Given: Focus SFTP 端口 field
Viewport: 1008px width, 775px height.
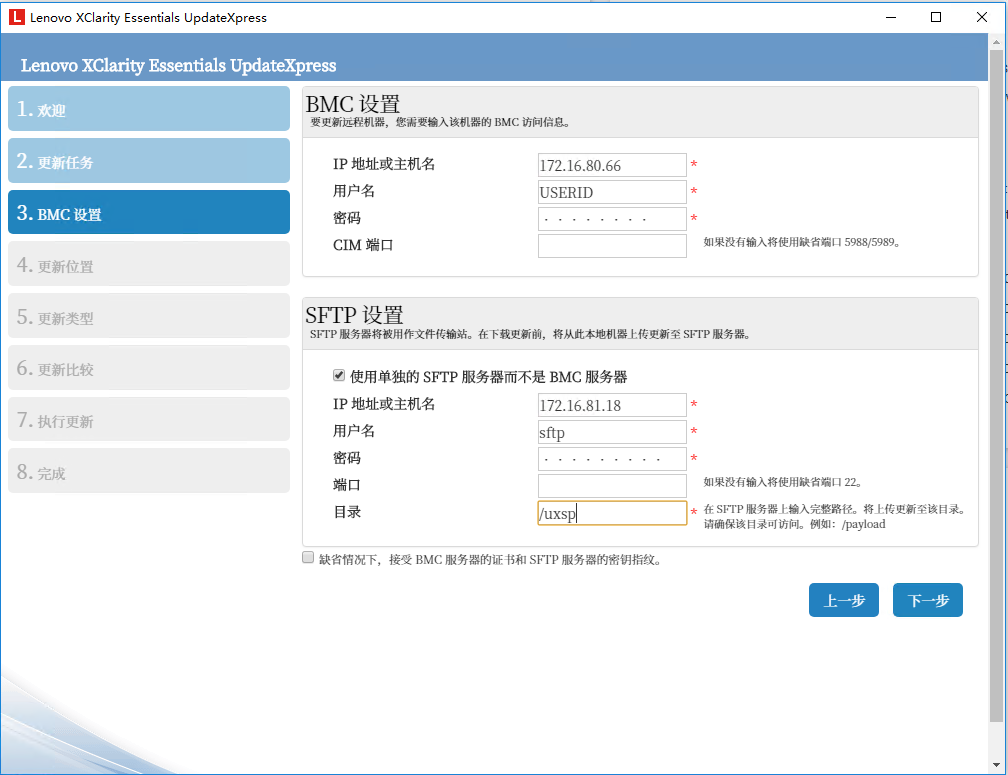Looking at the screenshot, I should [612, 486].
